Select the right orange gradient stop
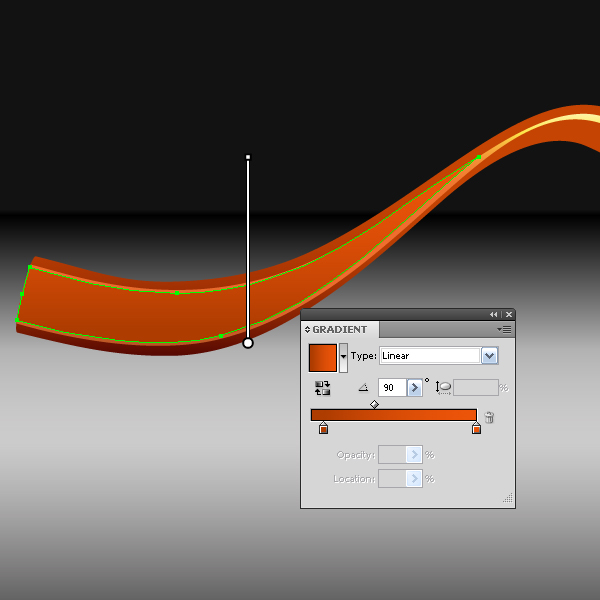This screenshot has width=600, height=600. (x=476, y=428)
